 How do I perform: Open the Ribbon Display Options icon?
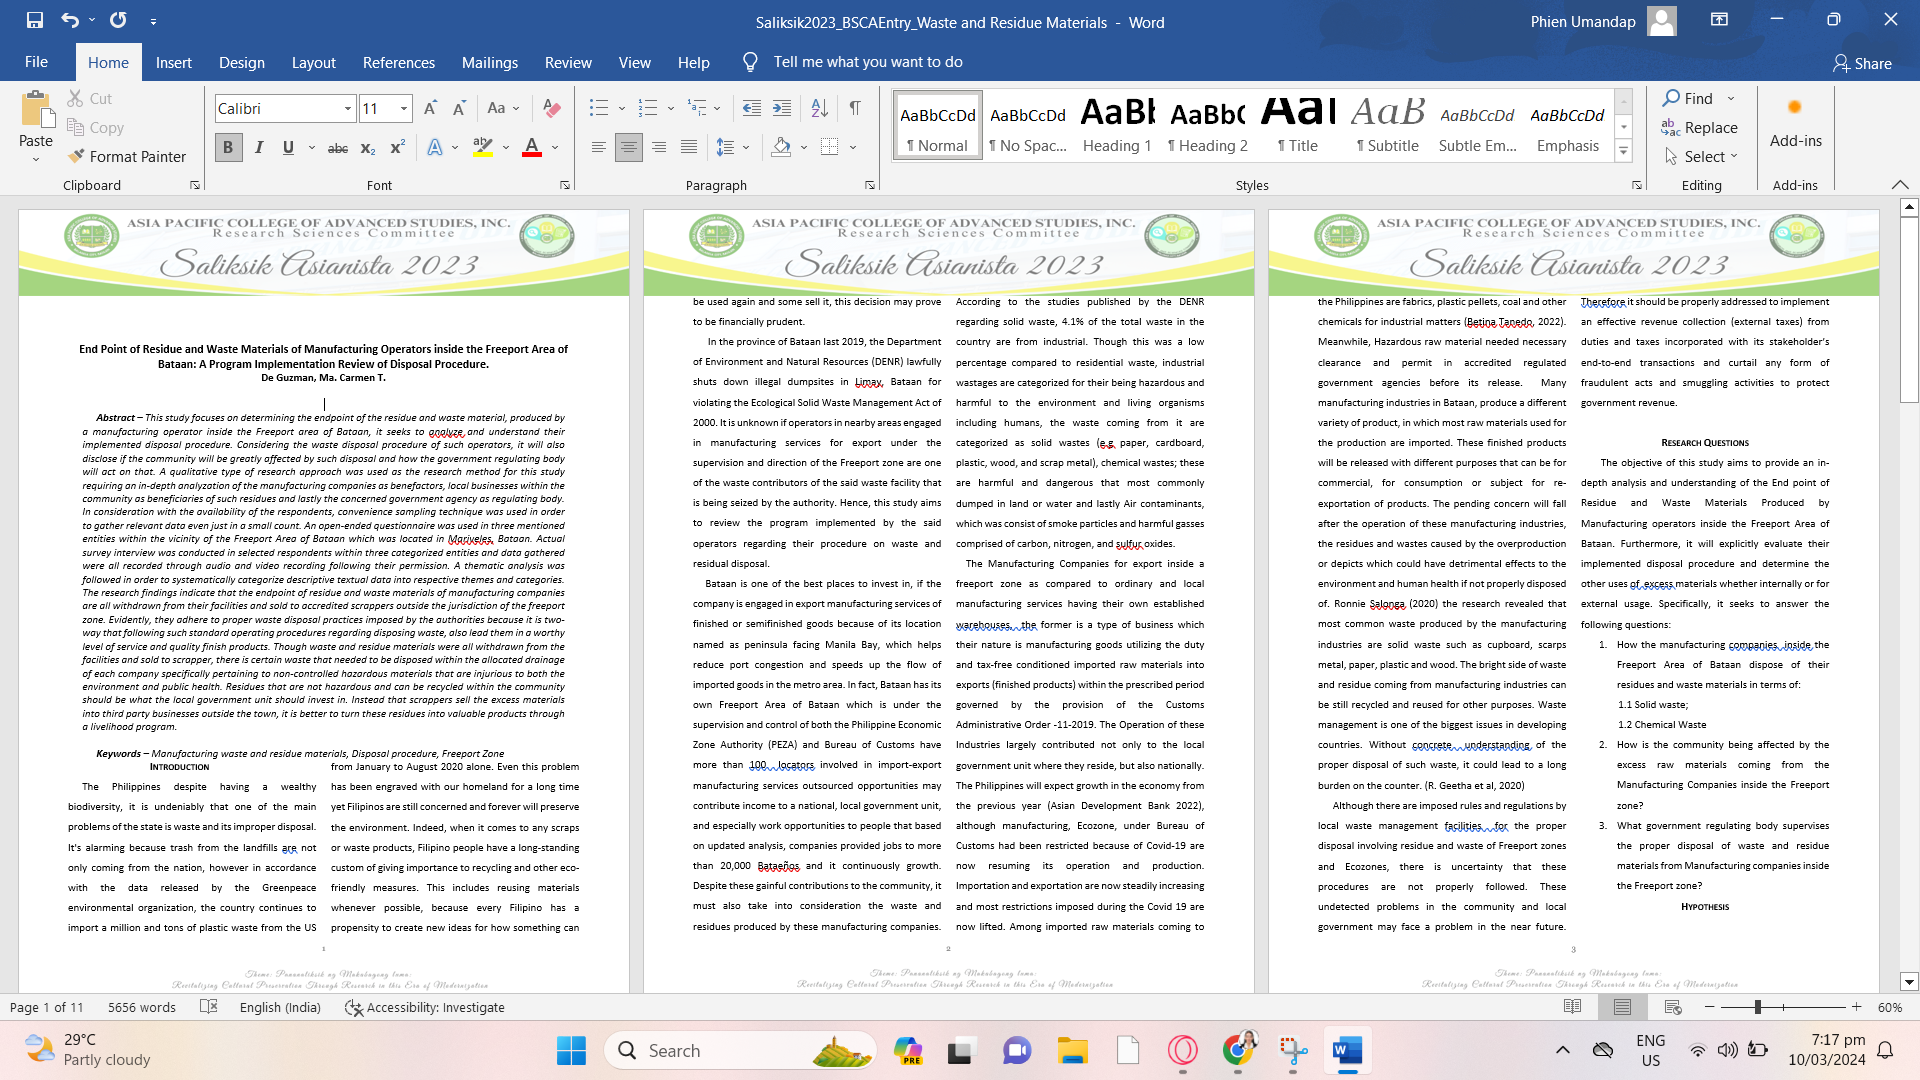[1719, 20]
